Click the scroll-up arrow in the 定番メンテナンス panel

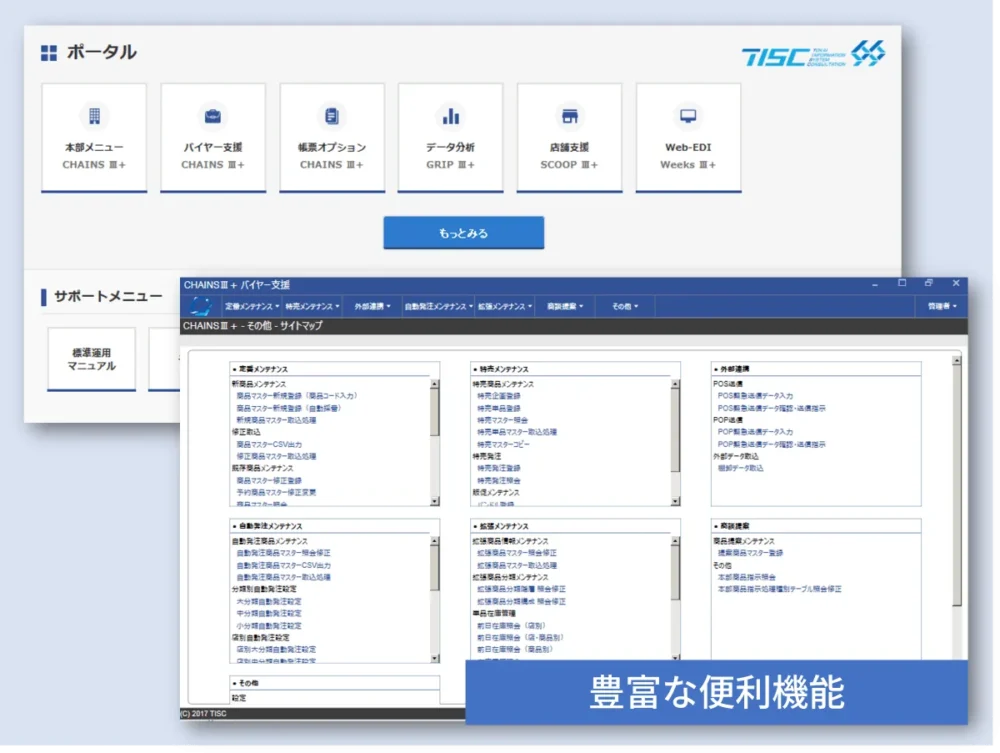point(434,384)
